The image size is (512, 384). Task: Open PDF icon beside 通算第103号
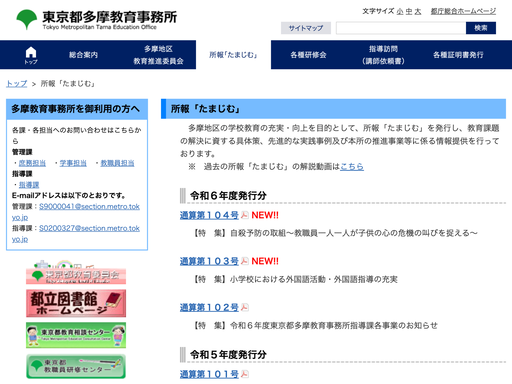(245, 261)
